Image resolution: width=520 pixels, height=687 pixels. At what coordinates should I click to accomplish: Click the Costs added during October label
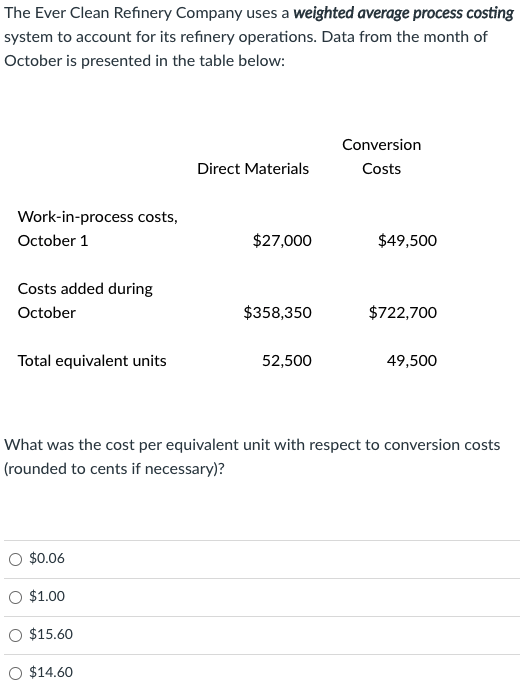(85, 301)
